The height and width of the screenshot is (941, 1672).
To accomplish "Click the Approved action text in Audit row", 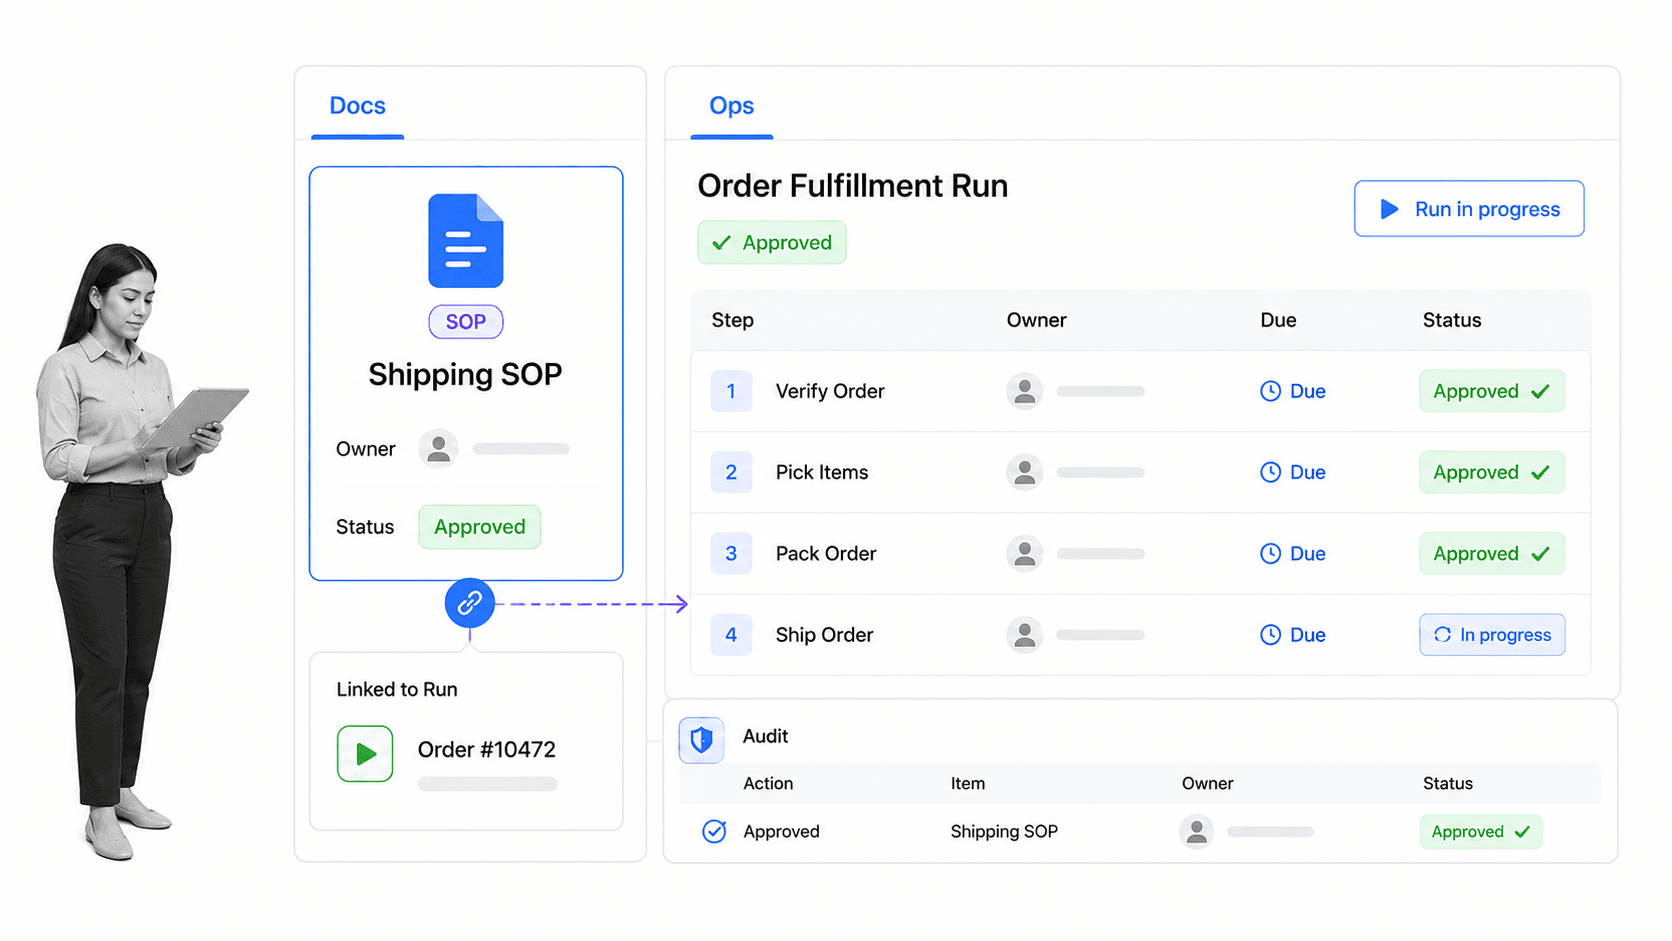I will [781, 832].
